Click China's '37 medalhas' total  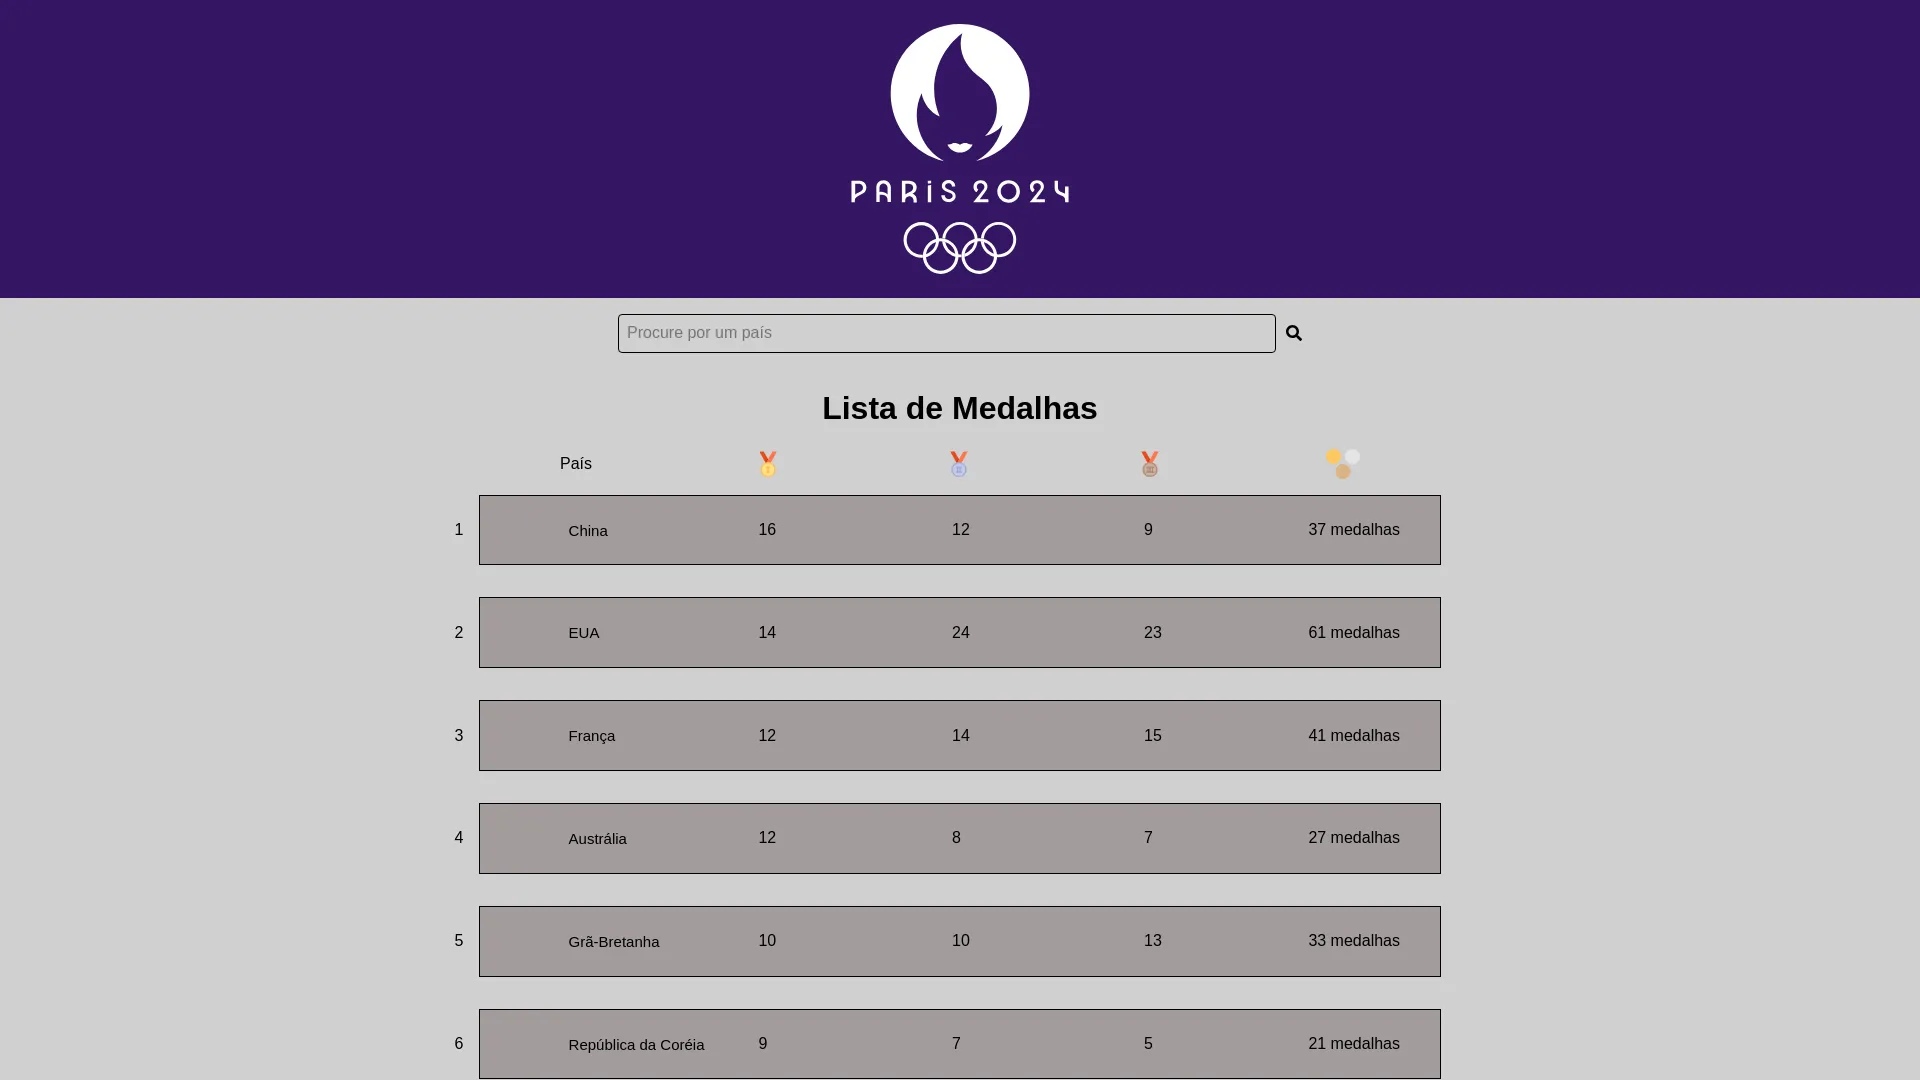pos(1354,530)
